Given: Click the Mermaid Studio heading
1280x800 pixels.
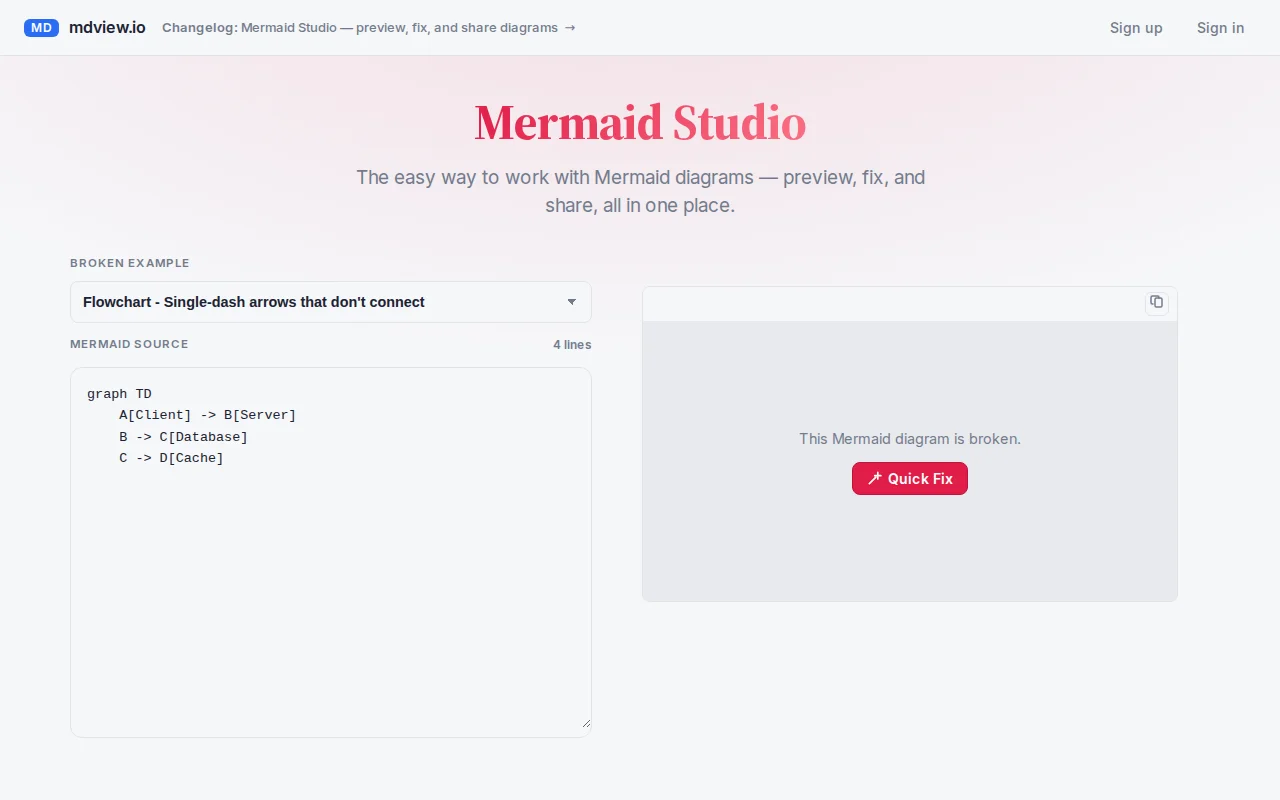Looking at the screenshot, I should 640,123.
